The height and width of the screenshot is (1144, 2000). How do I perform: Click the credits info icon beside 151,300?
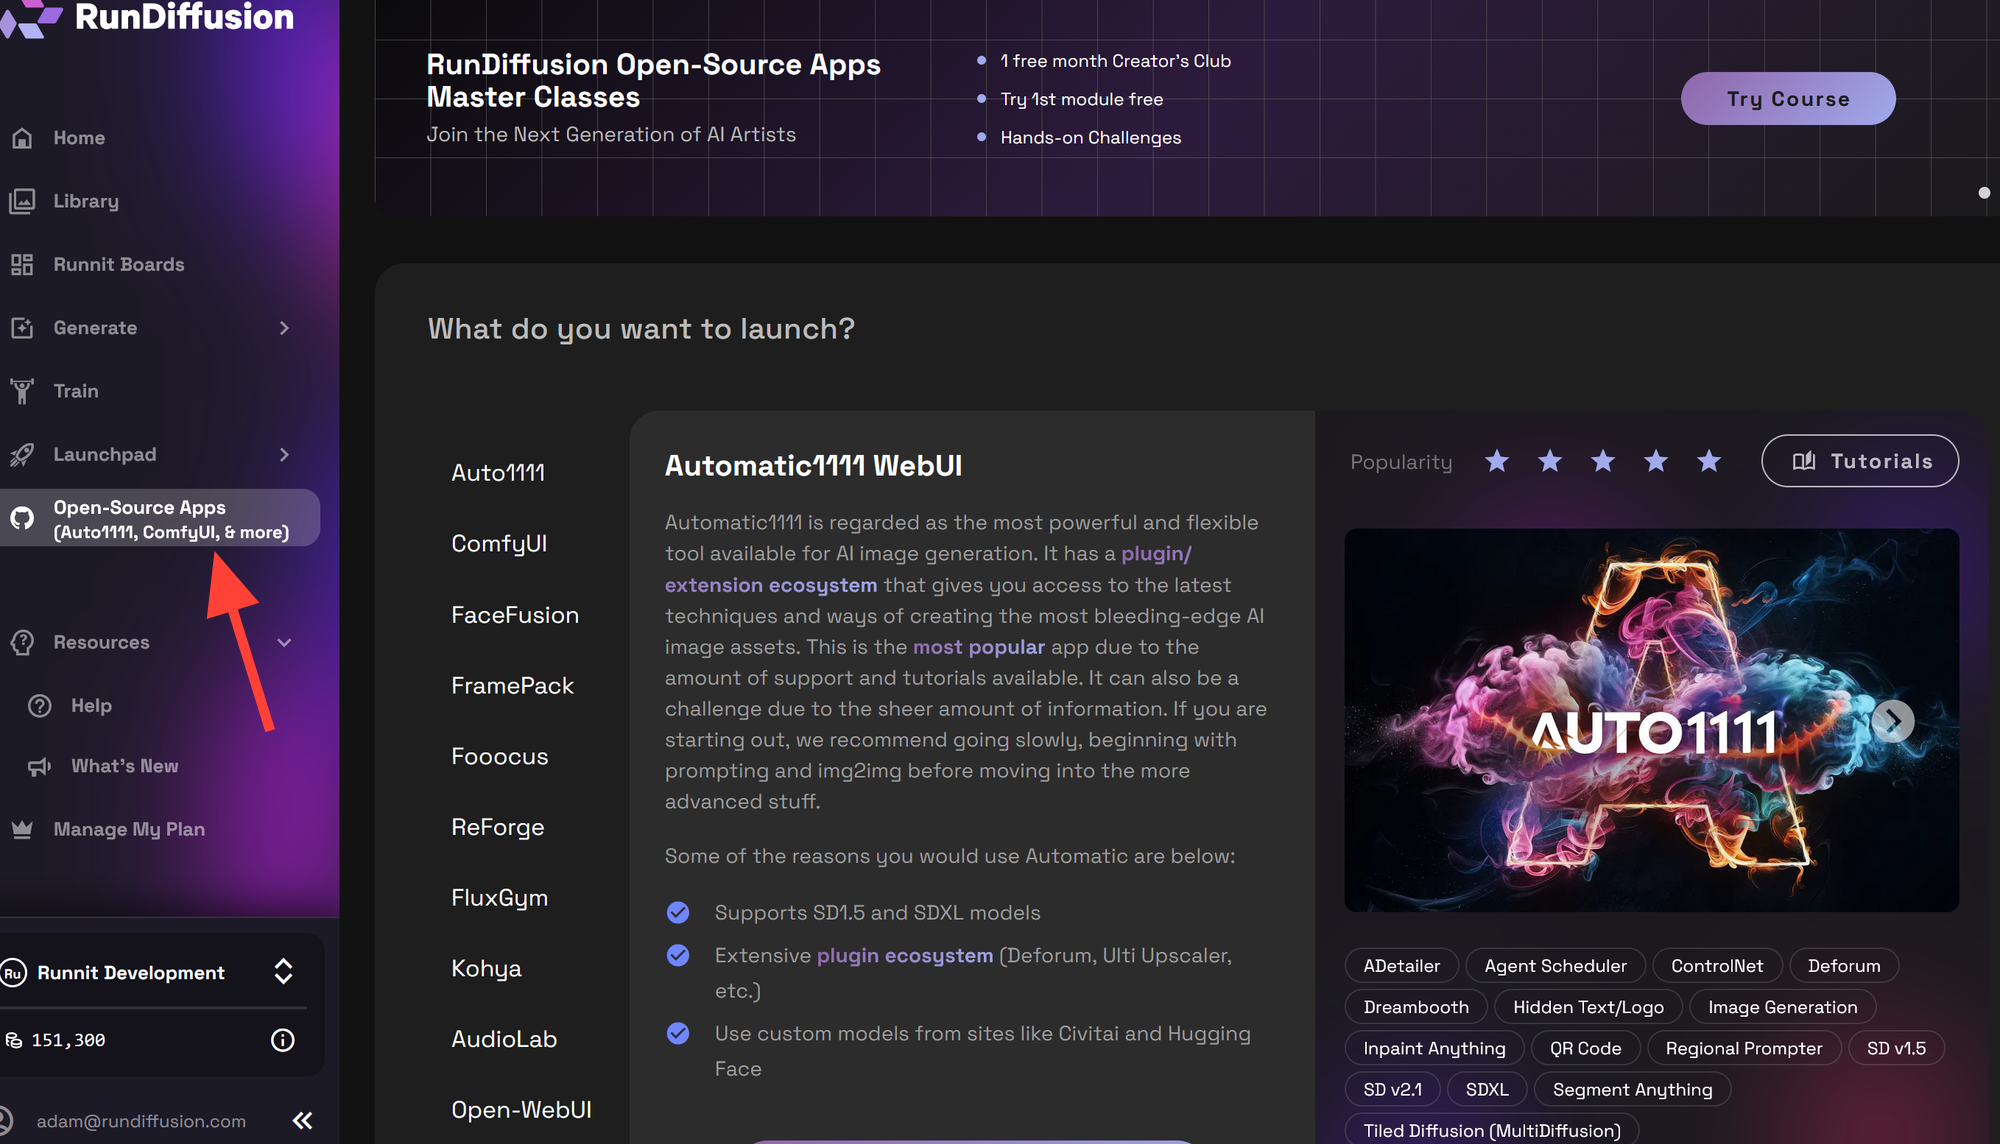click(282, 1040)
